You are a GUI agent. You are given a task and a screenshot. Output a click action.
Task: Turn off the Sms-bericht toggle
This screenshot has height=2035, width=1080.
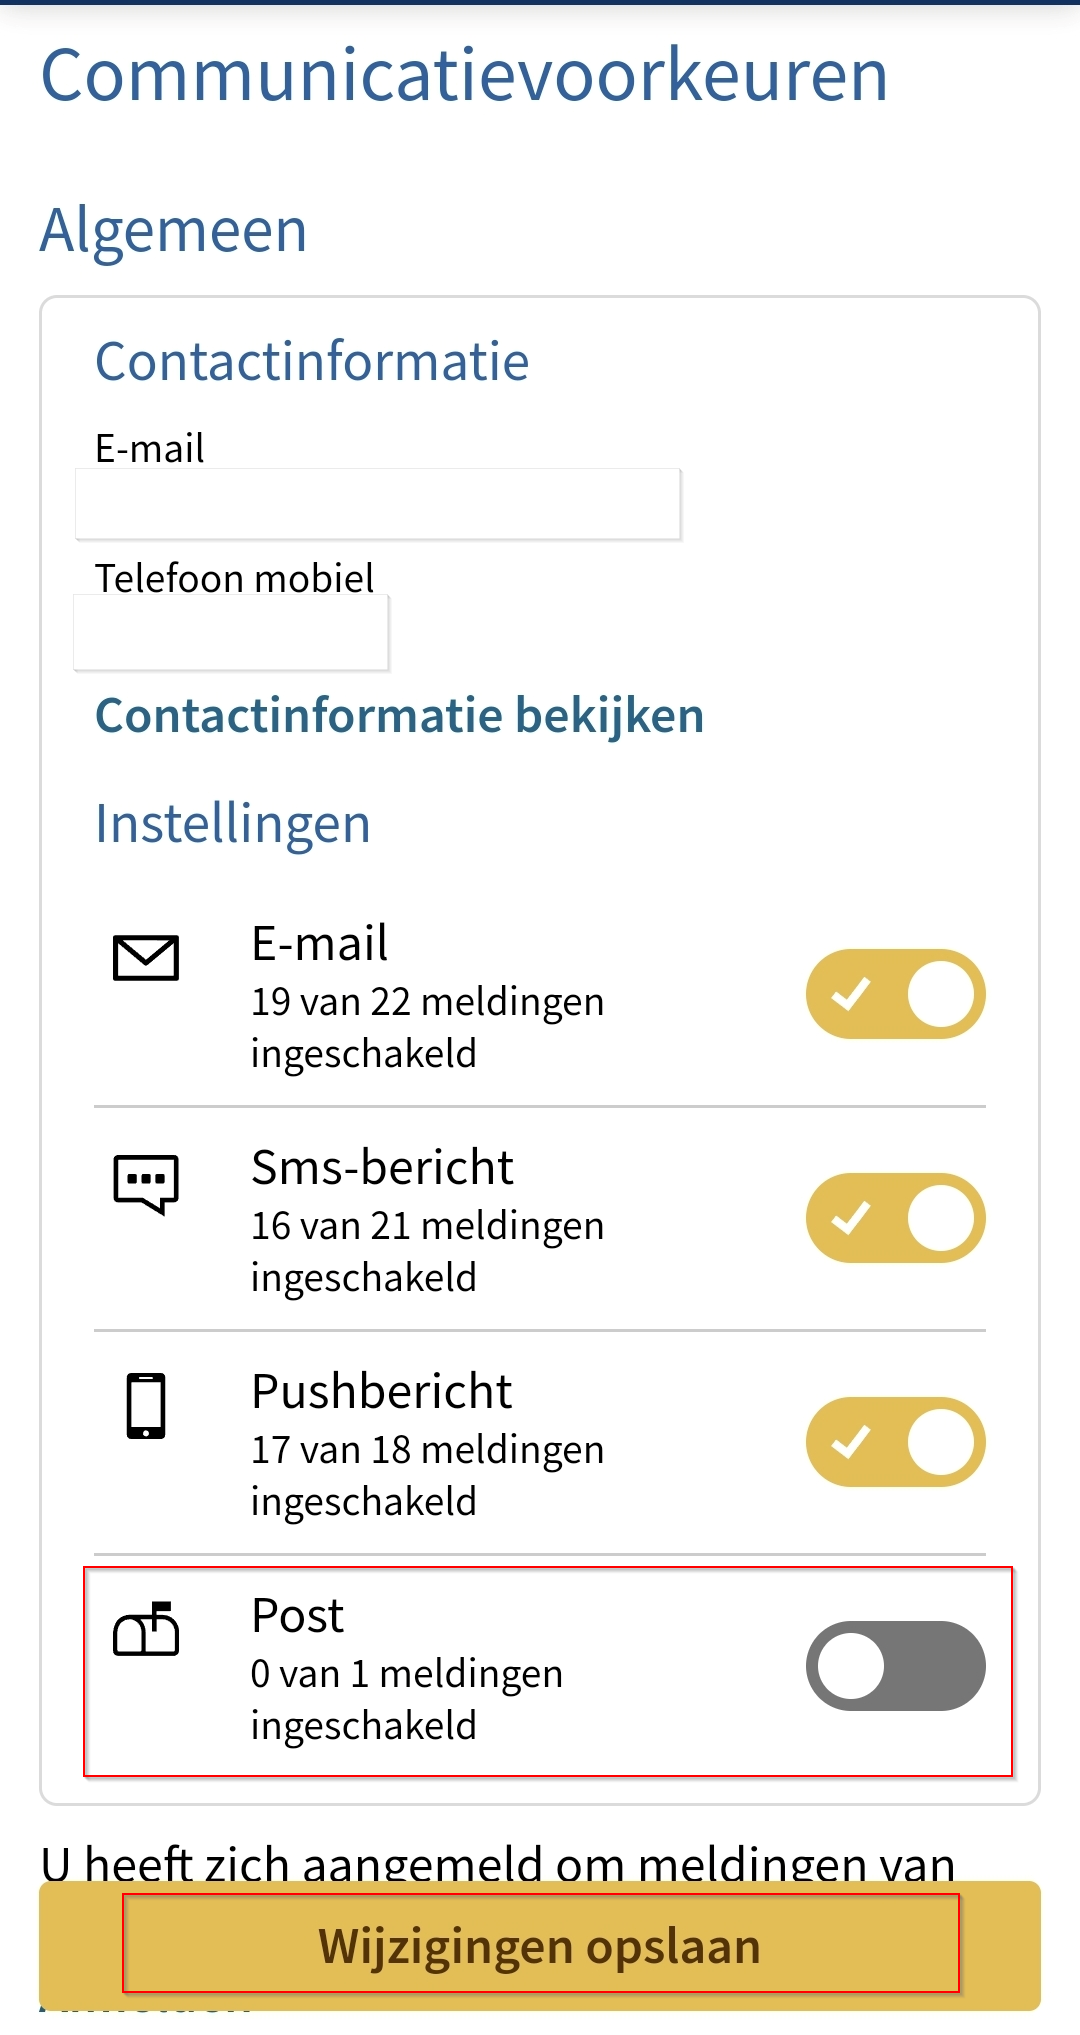(895, 1218)
